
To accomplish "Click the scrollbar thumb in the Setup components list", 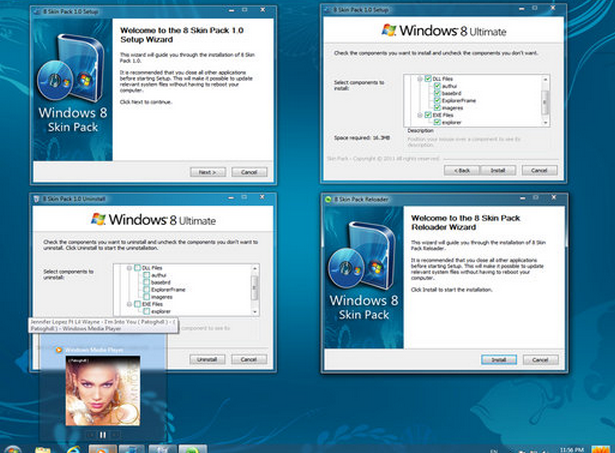I will coord(545,102).
